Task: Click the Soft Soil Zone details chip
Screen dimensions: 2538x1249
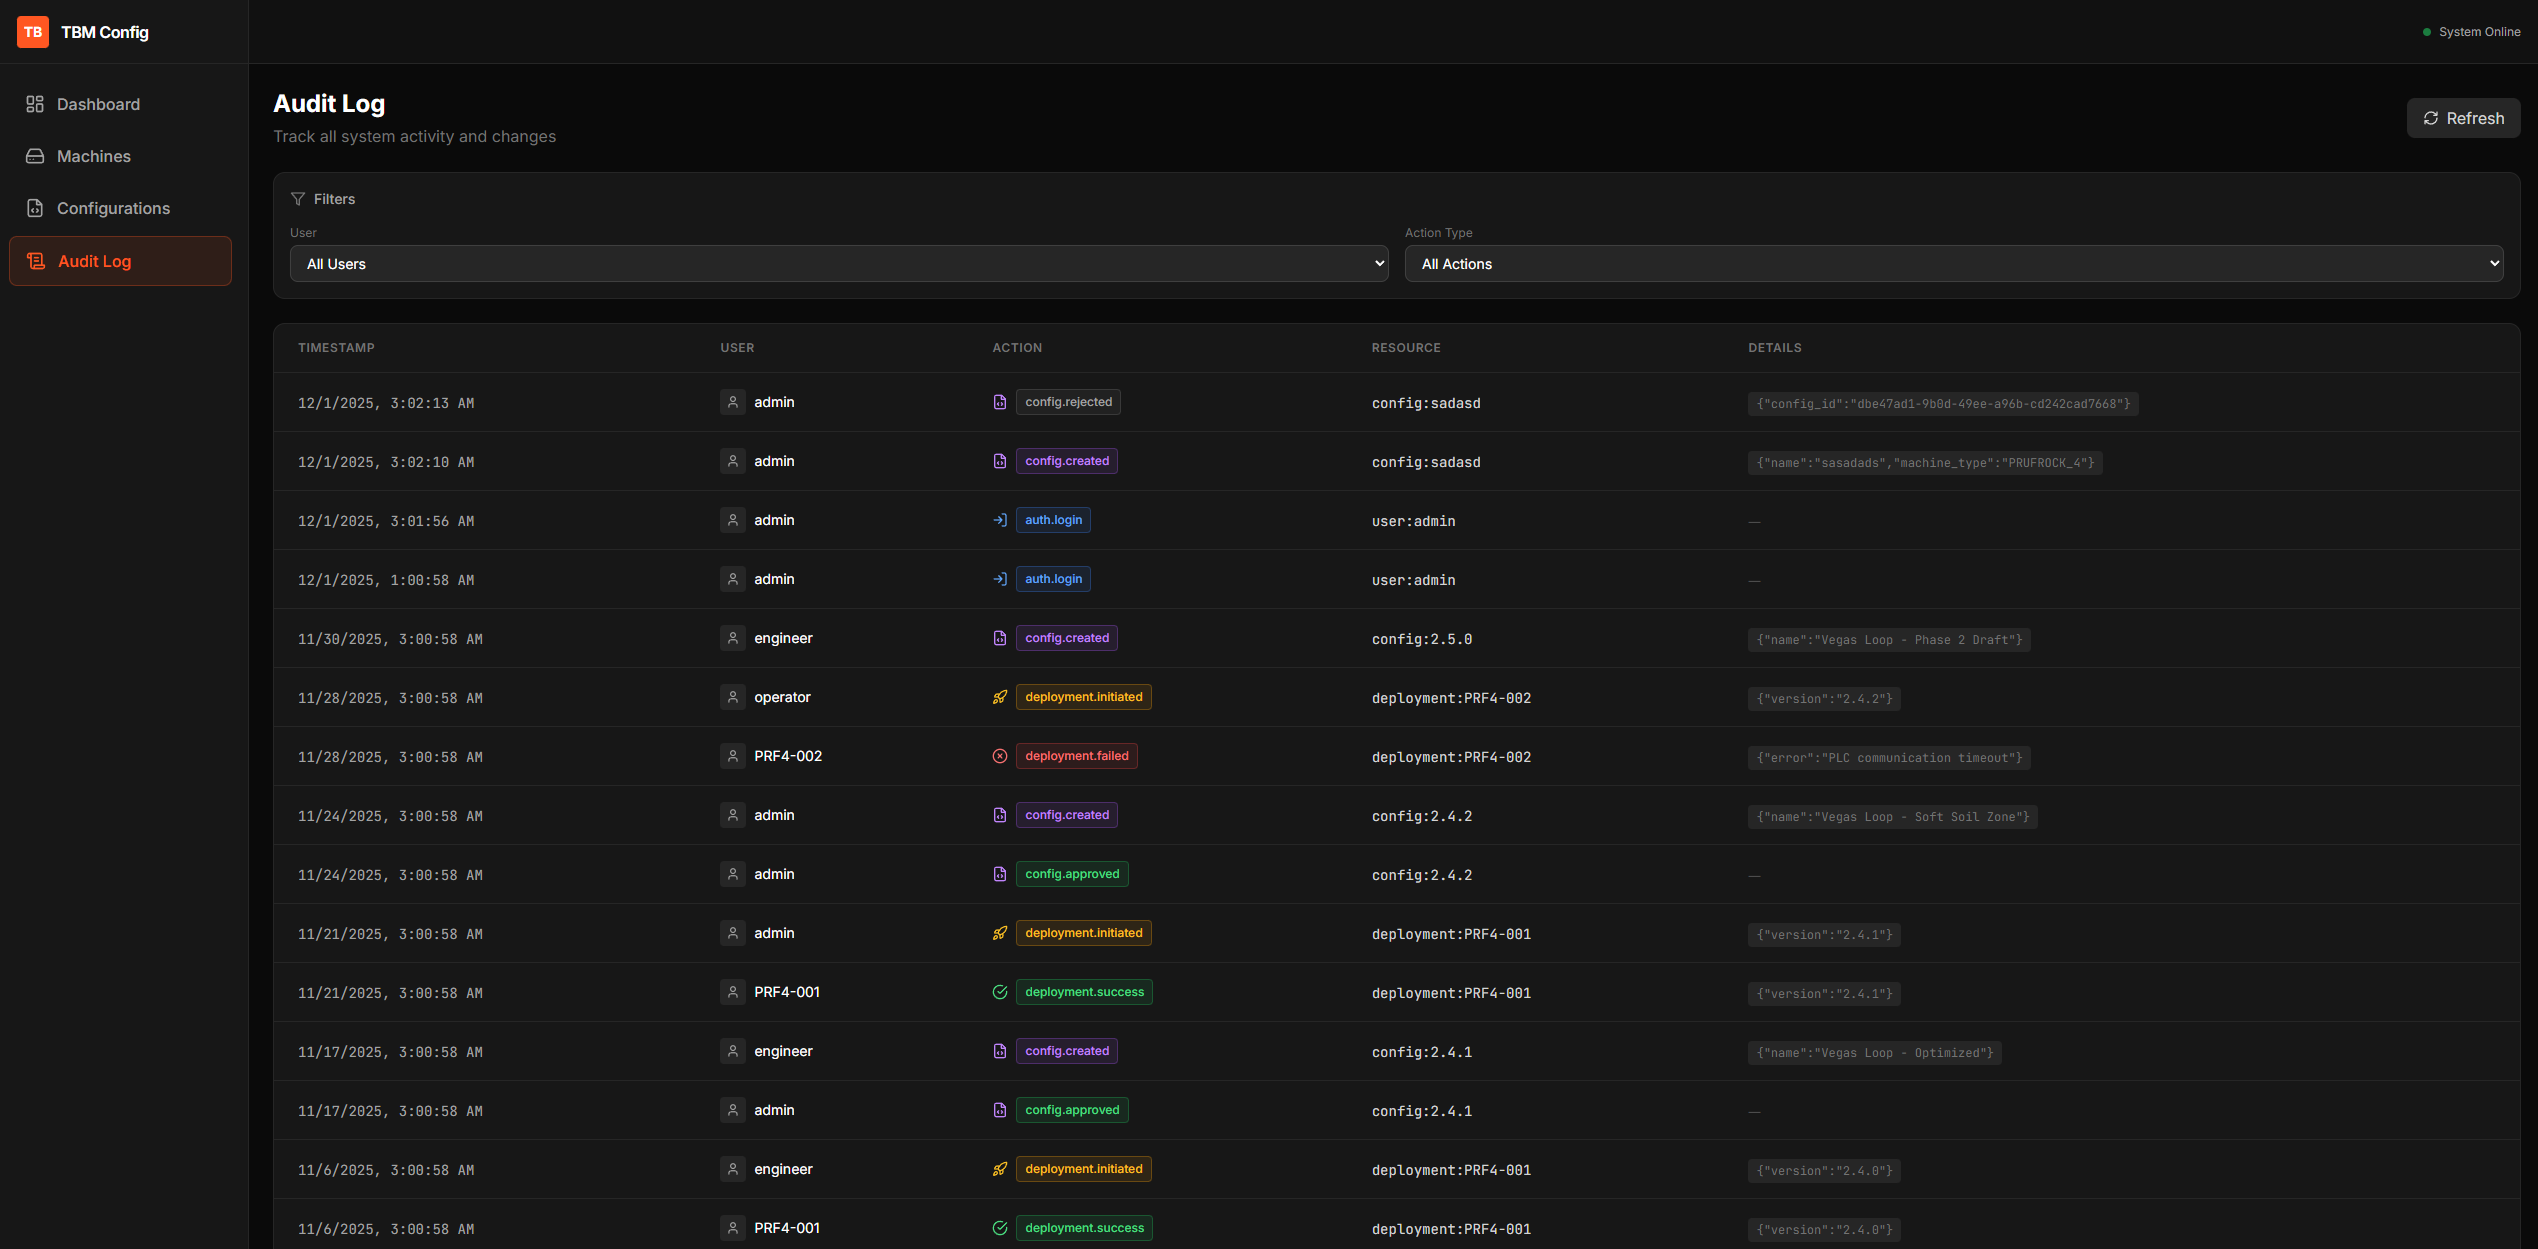Action: click(x=1893, y=817)
